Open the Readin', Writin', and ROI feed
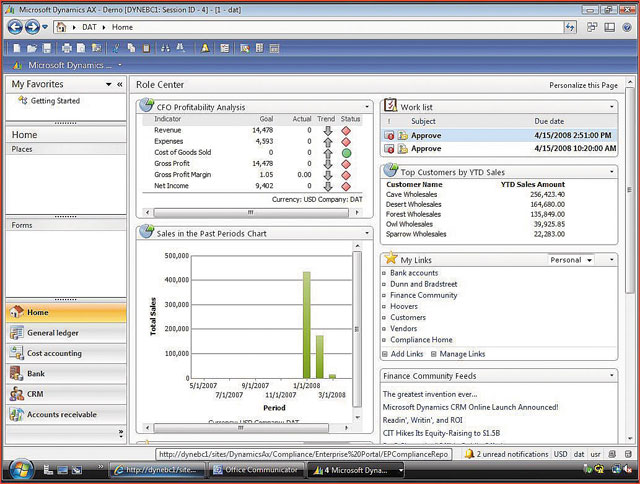Image resolution: width=640 pixels, height=484 pixels. [x=422, y=420]
